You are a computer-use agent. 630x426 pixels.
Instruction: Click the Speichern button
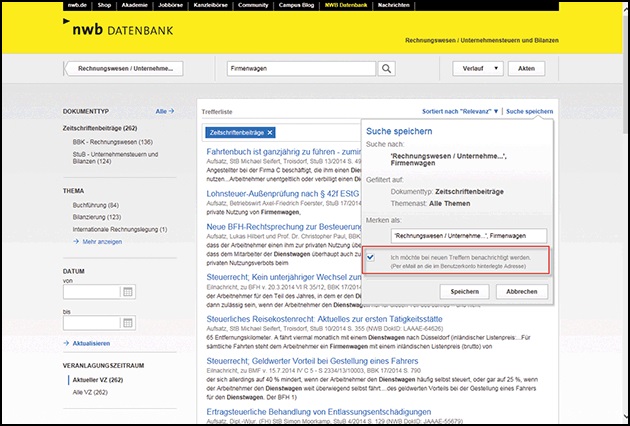pyautogui.click(x=464, y=291)
